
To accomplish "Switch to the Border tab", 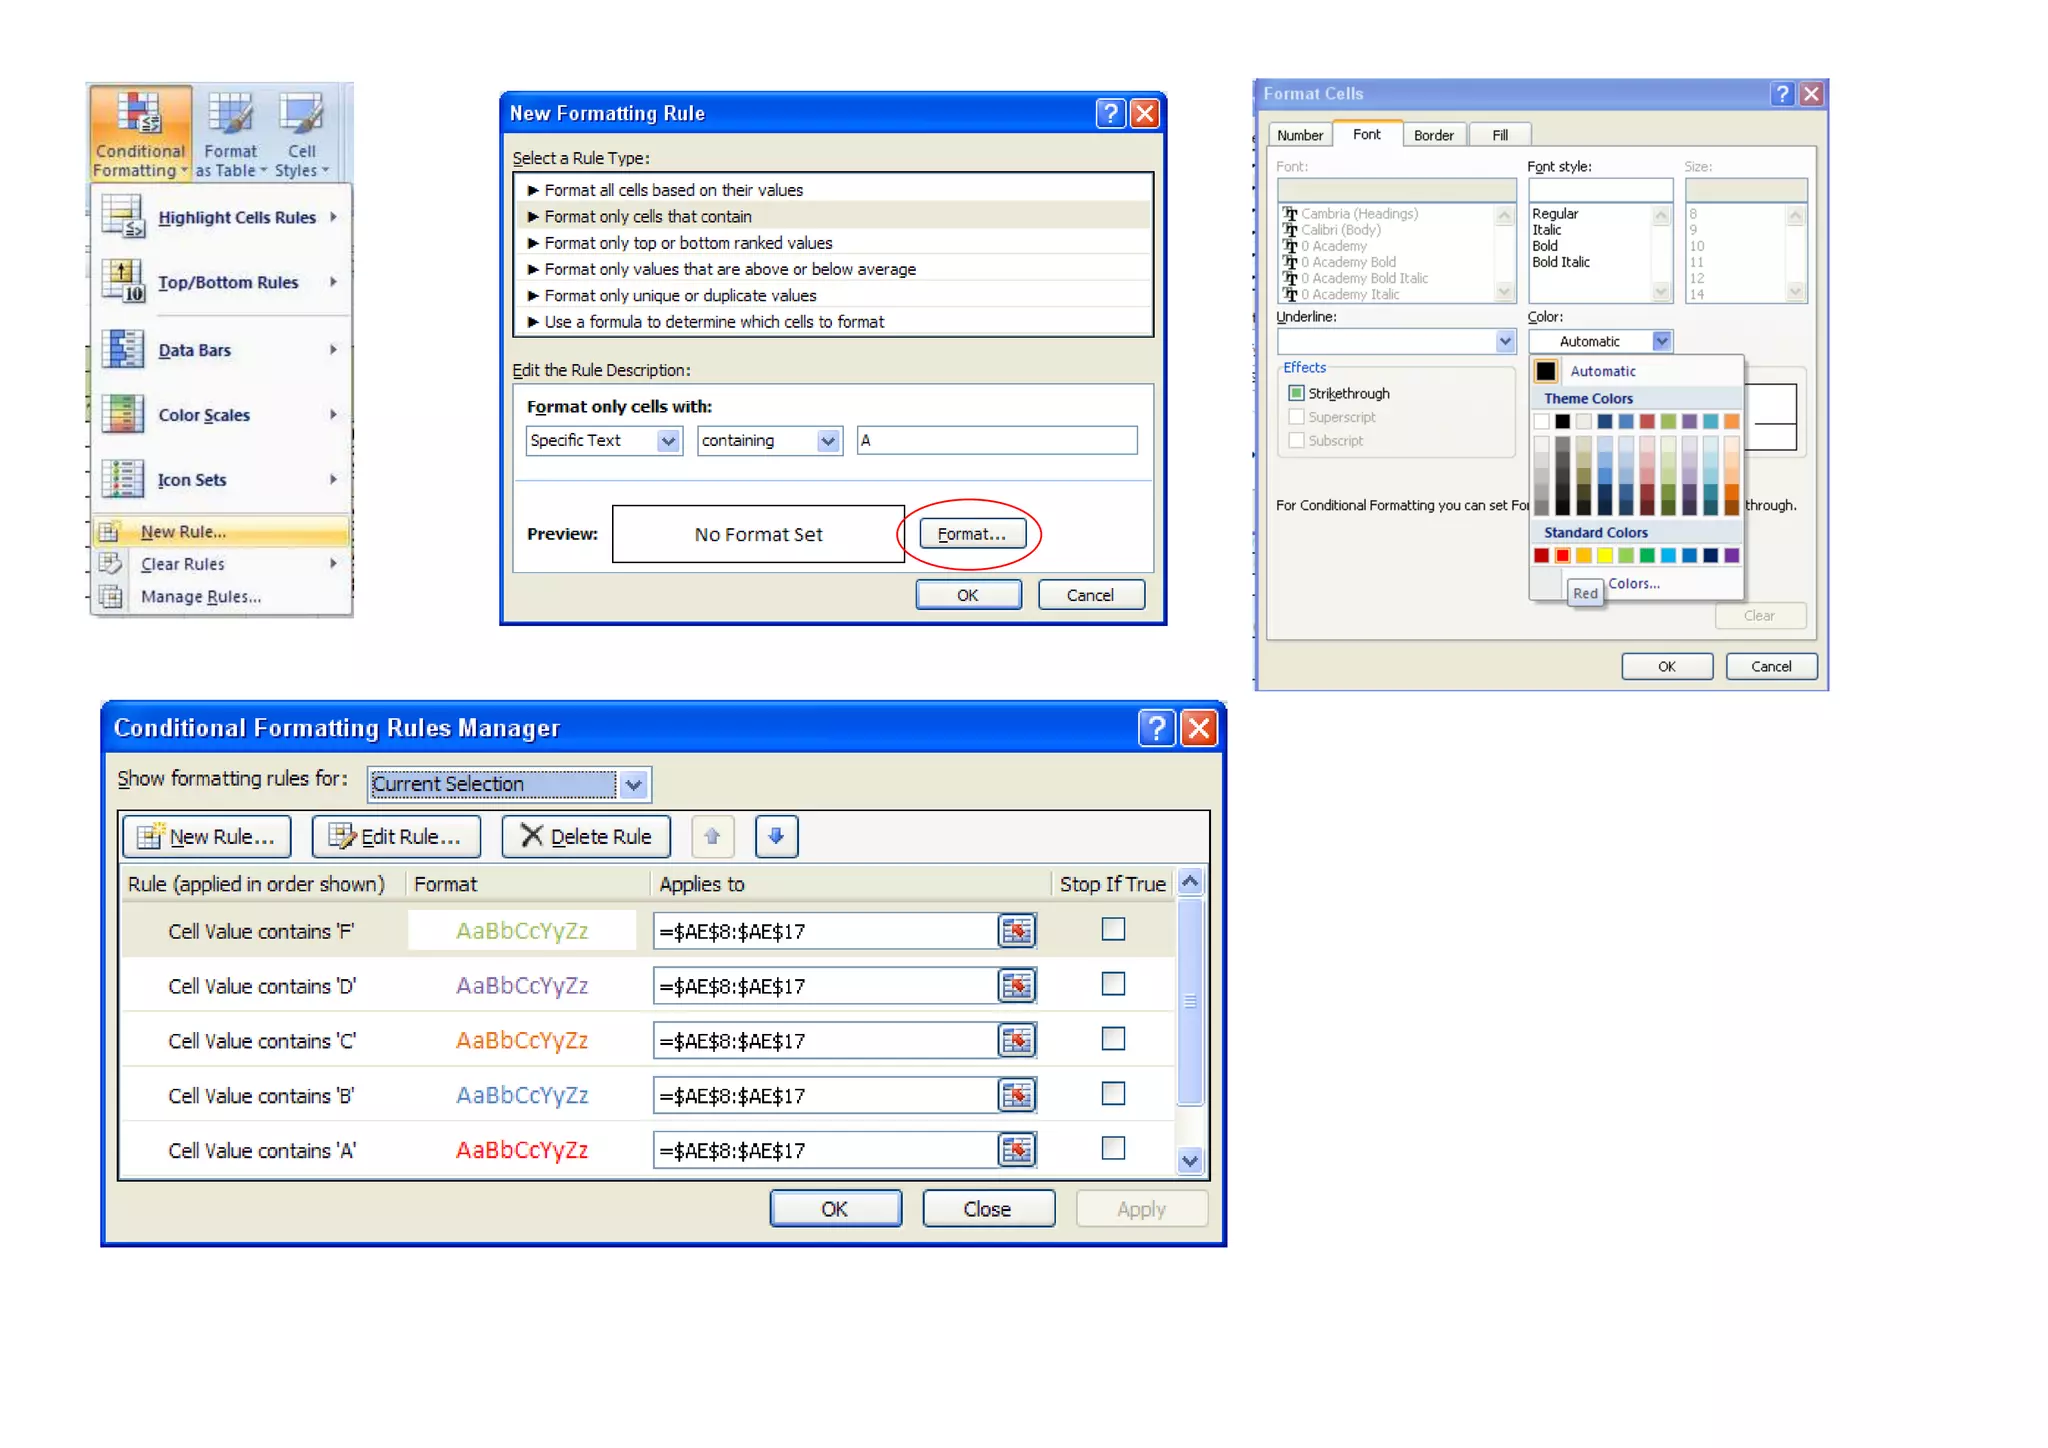I will point(1433,135).
